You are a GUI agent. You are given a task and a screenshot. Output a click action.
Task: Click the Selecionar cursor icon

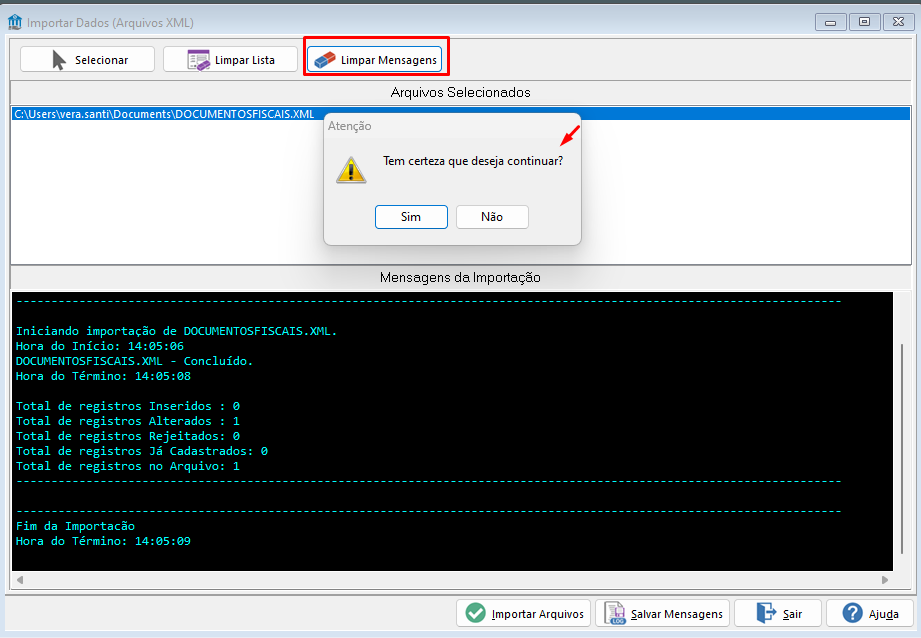tap(59, 60)
